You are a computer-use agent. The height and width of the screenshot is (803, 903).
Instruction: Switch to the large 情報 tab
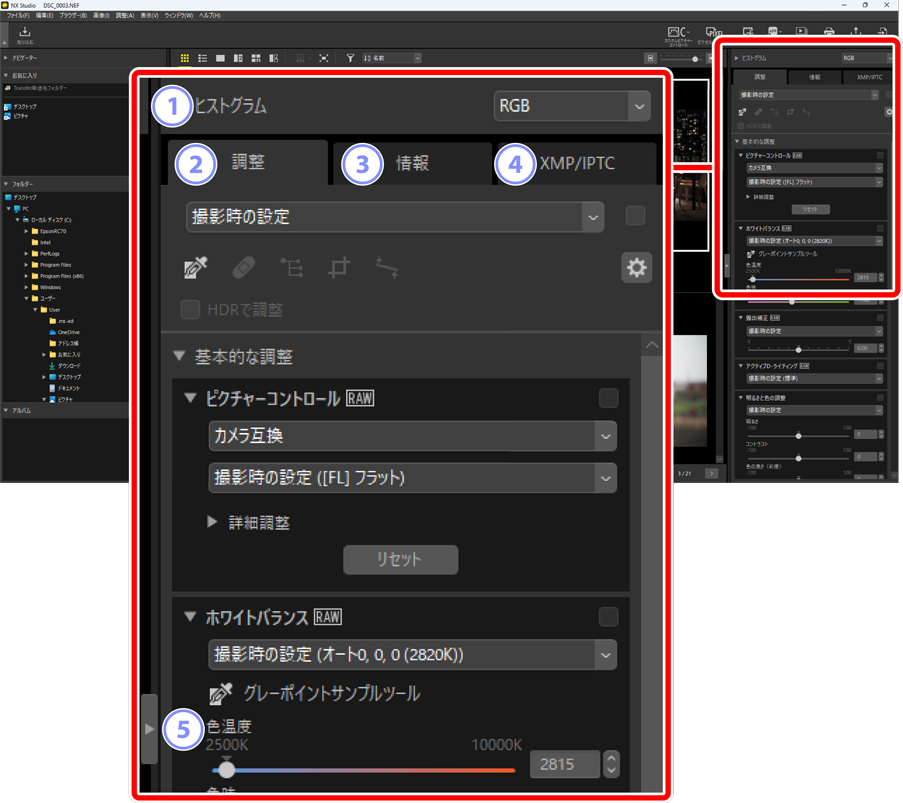click(x=412, y=164)
